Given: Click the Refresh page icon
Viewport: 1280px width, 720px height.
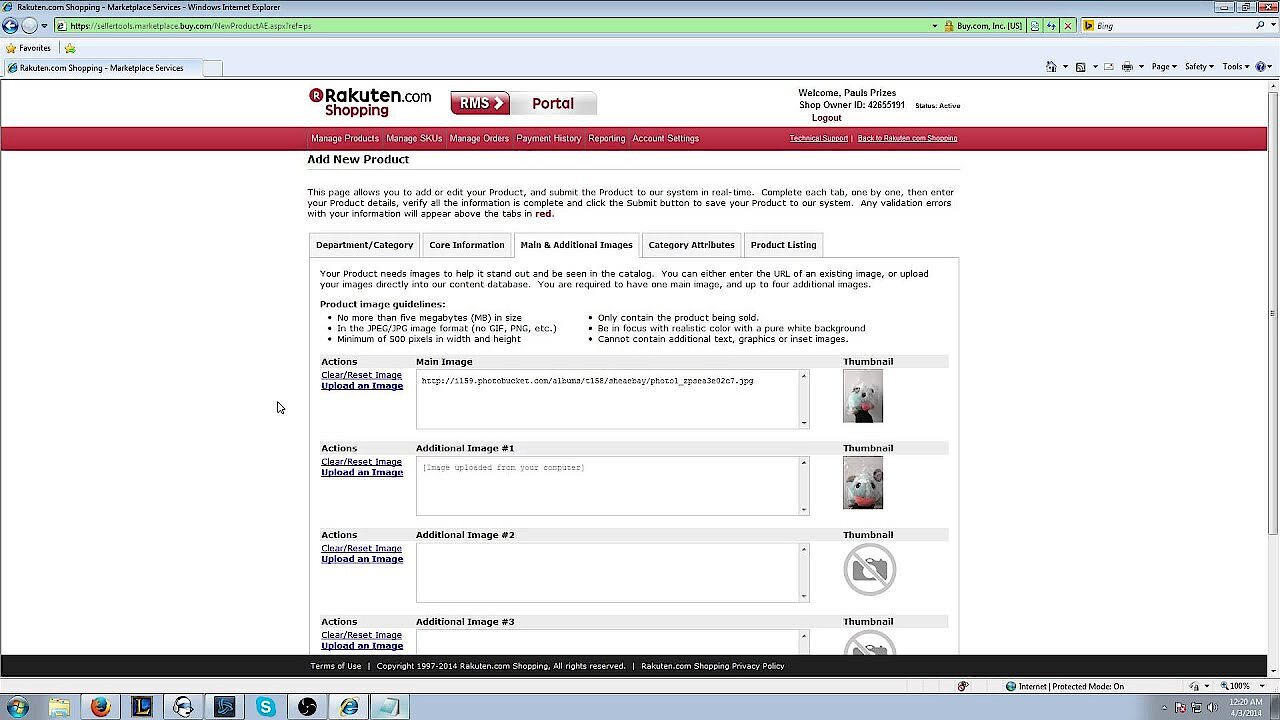Looking at the screenshot, I should tap(1051, 26).
